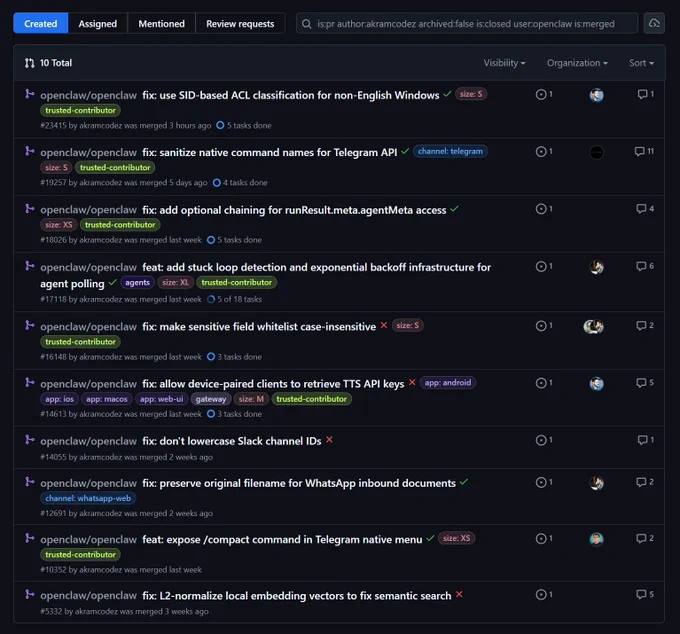Click openclaw/openclaw repo link on Slack row
This screenshot has height=634, width=680.
click(88, 441)
